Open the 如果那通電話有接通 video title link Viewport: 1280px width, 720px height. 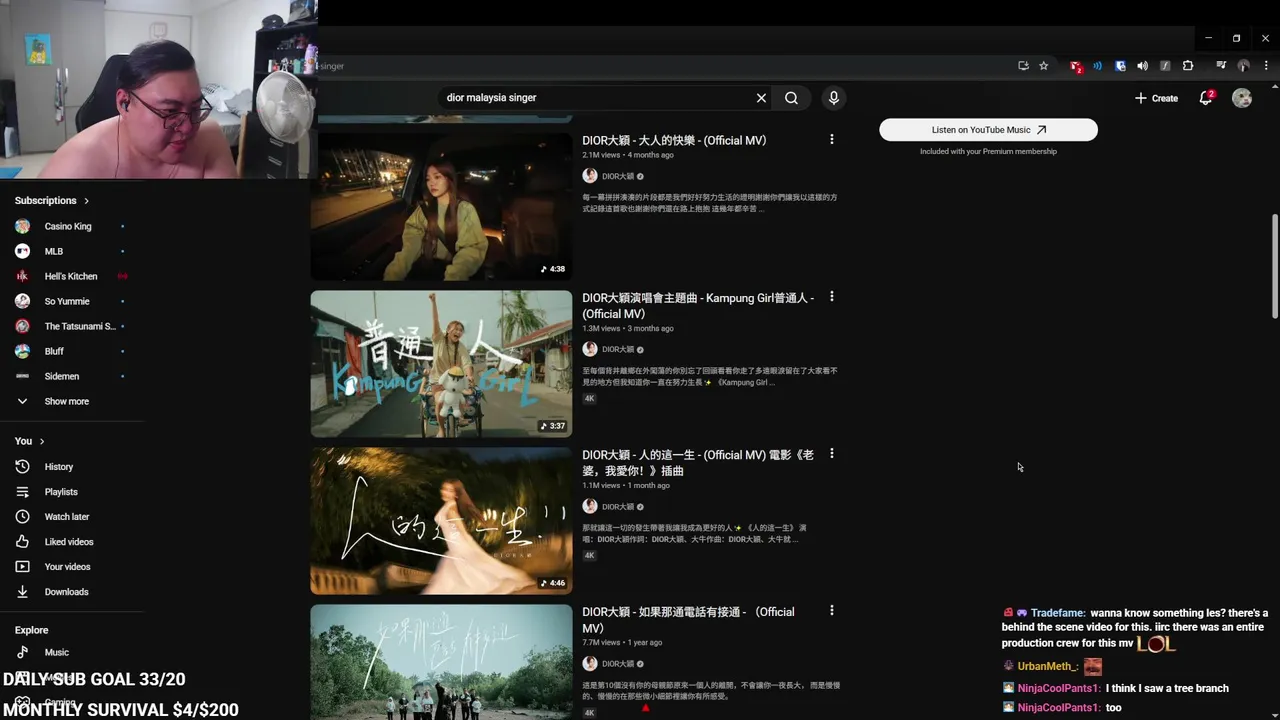point(688,620)
